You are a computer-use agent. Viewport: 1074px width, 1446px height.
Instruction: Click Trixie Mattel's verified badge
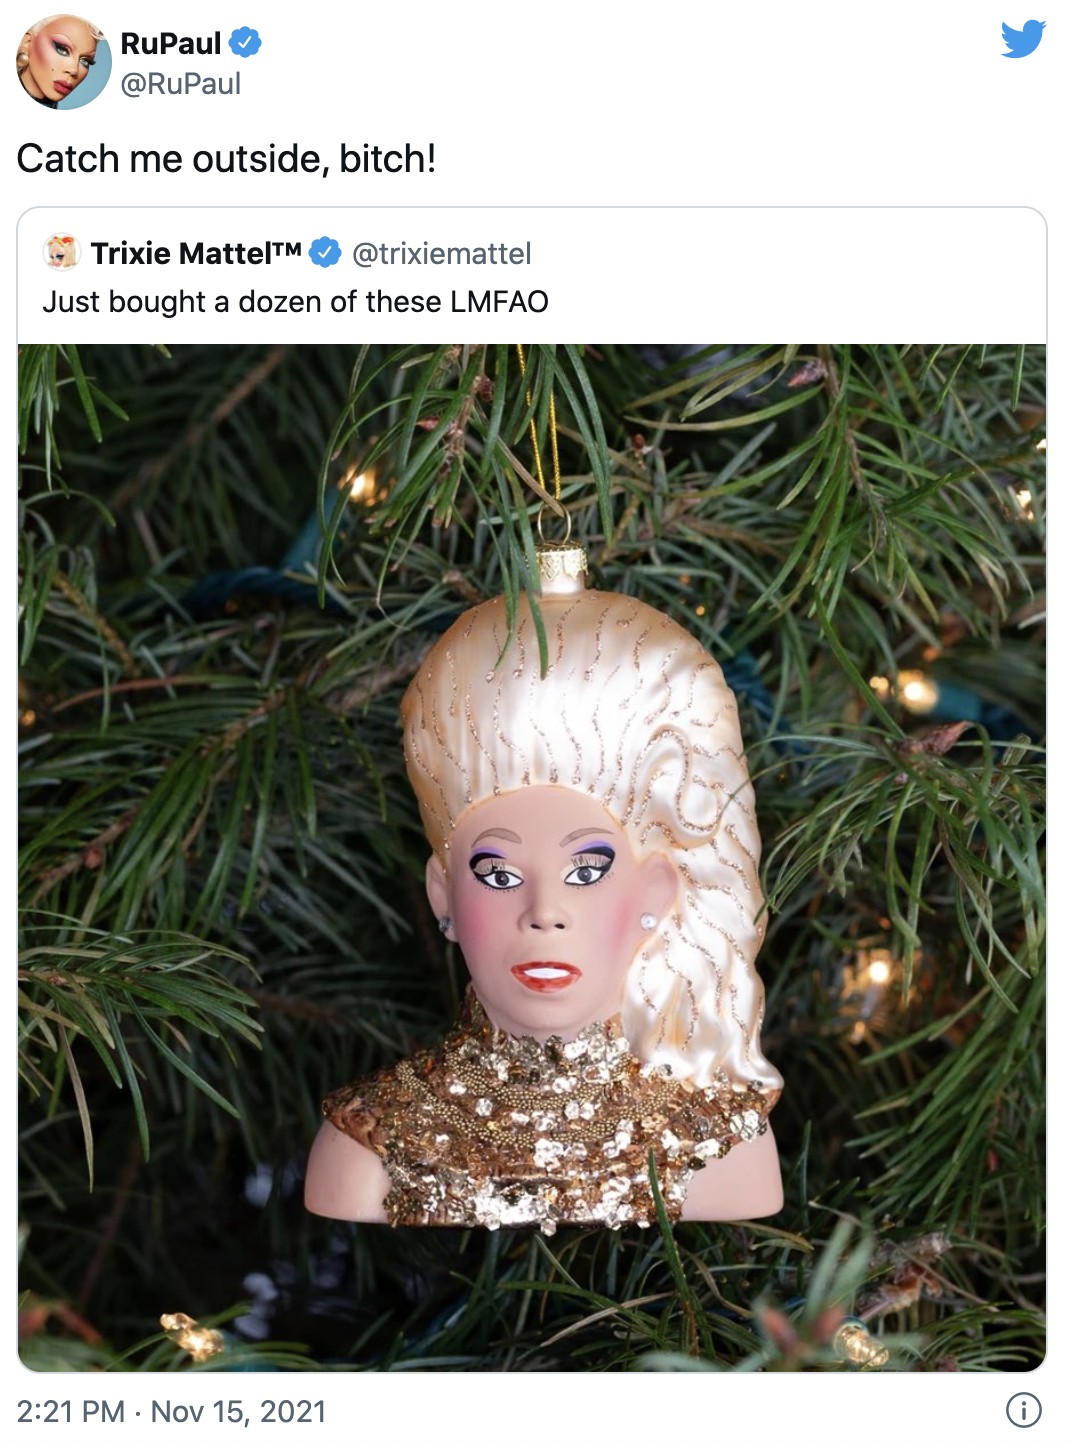[x=325, y=253]
